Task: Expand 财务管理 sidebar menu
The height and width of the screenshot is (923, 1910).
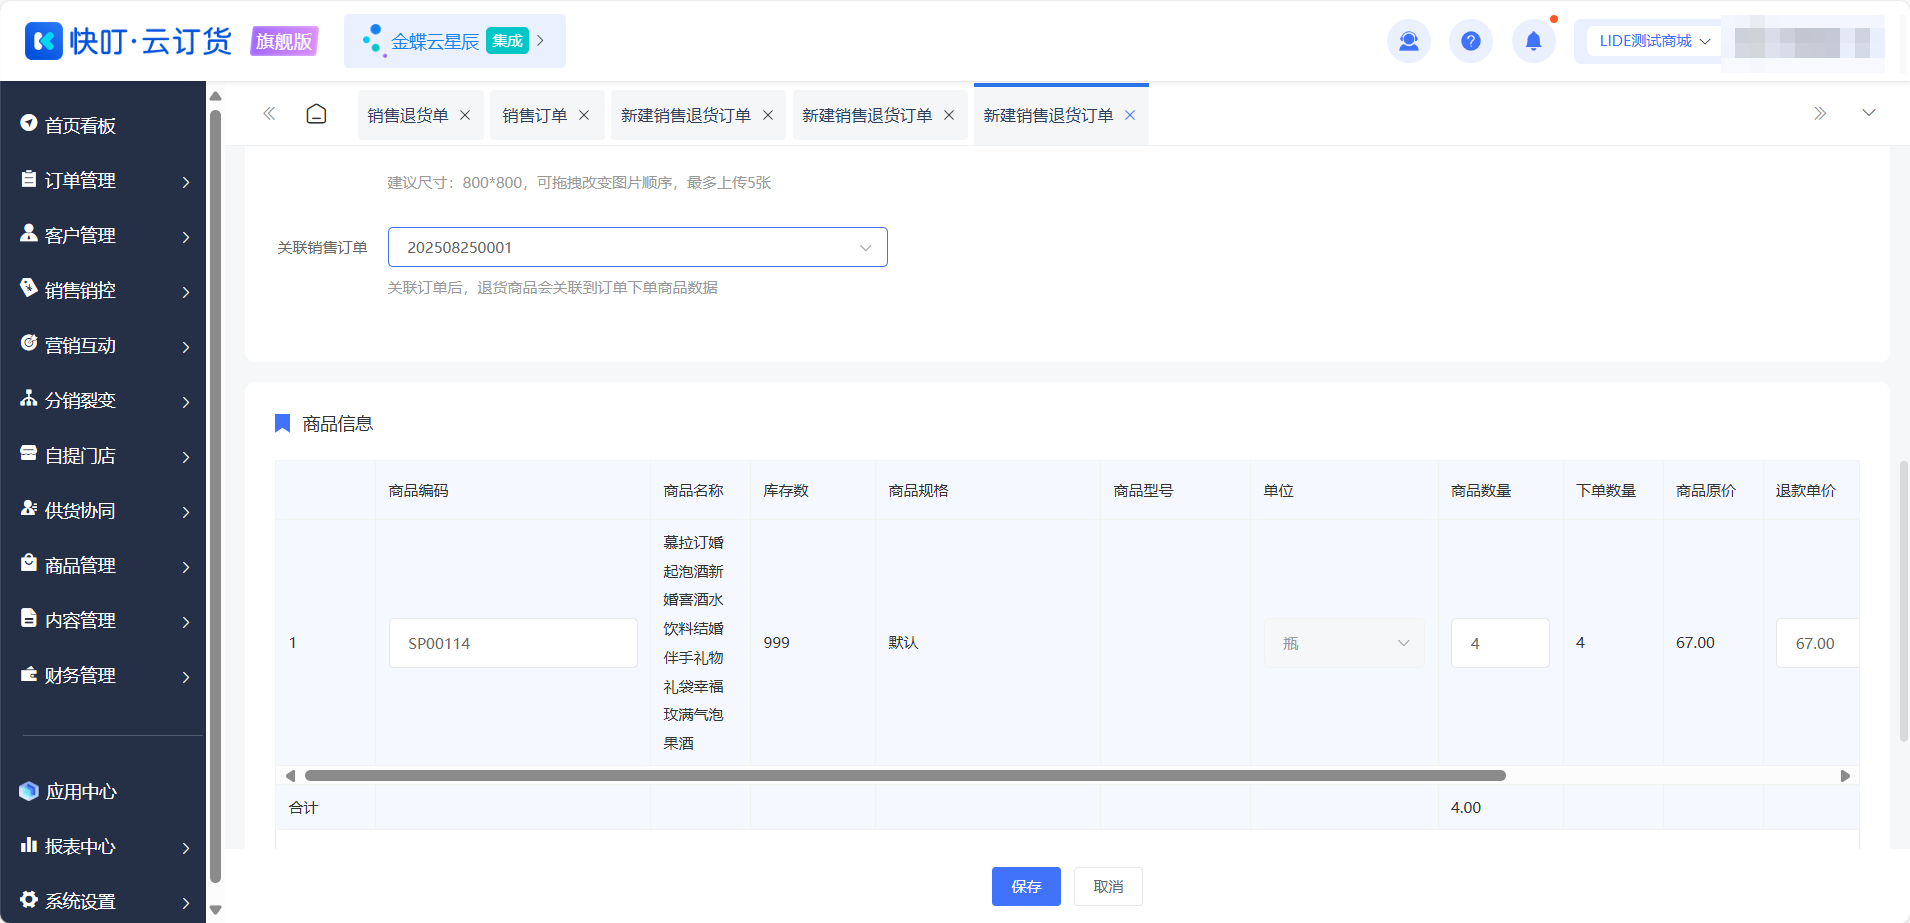Action: pyautogui.click(x=104, y=675)
